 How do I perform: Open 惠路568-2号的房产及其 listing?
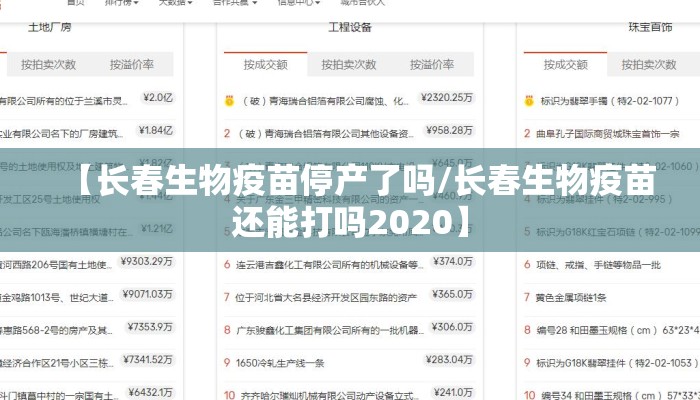pos(56,330)
